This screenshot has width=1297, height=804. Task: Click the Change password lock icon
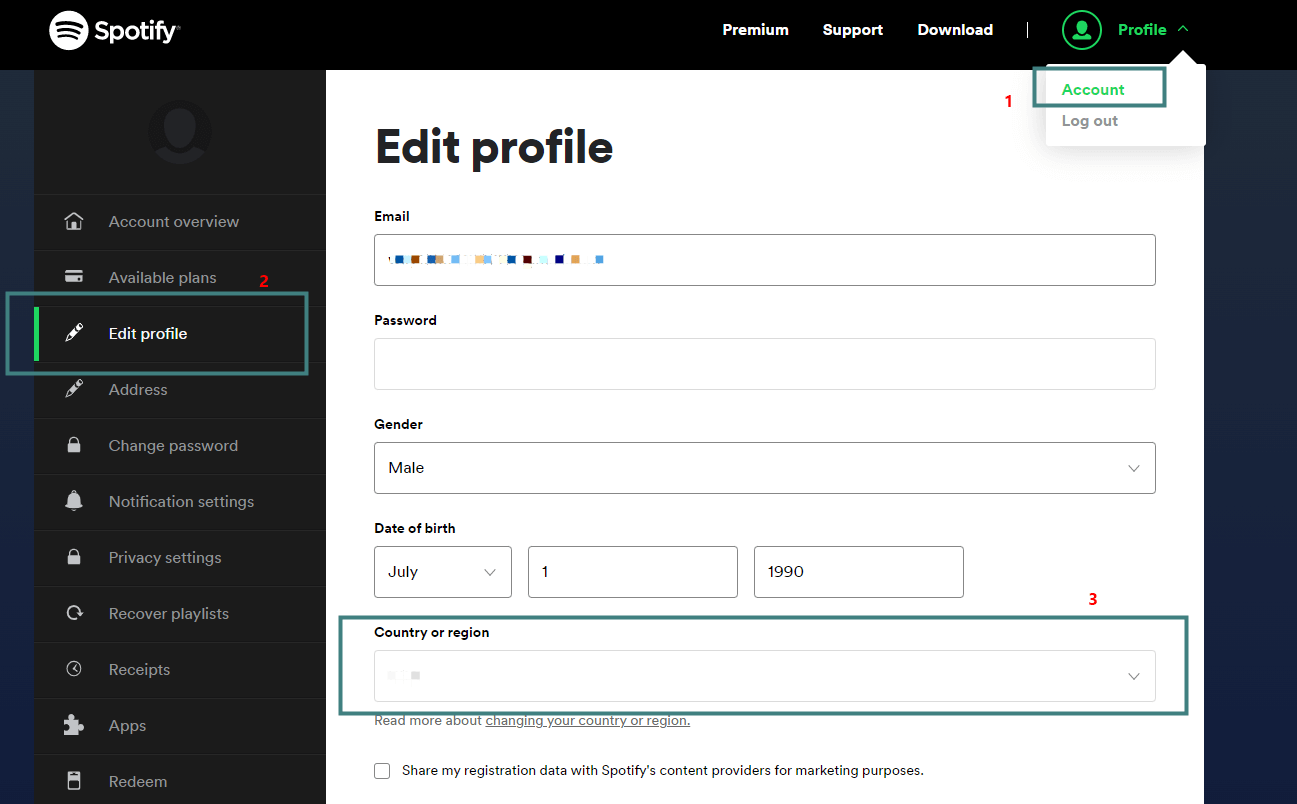coord(74,445)
